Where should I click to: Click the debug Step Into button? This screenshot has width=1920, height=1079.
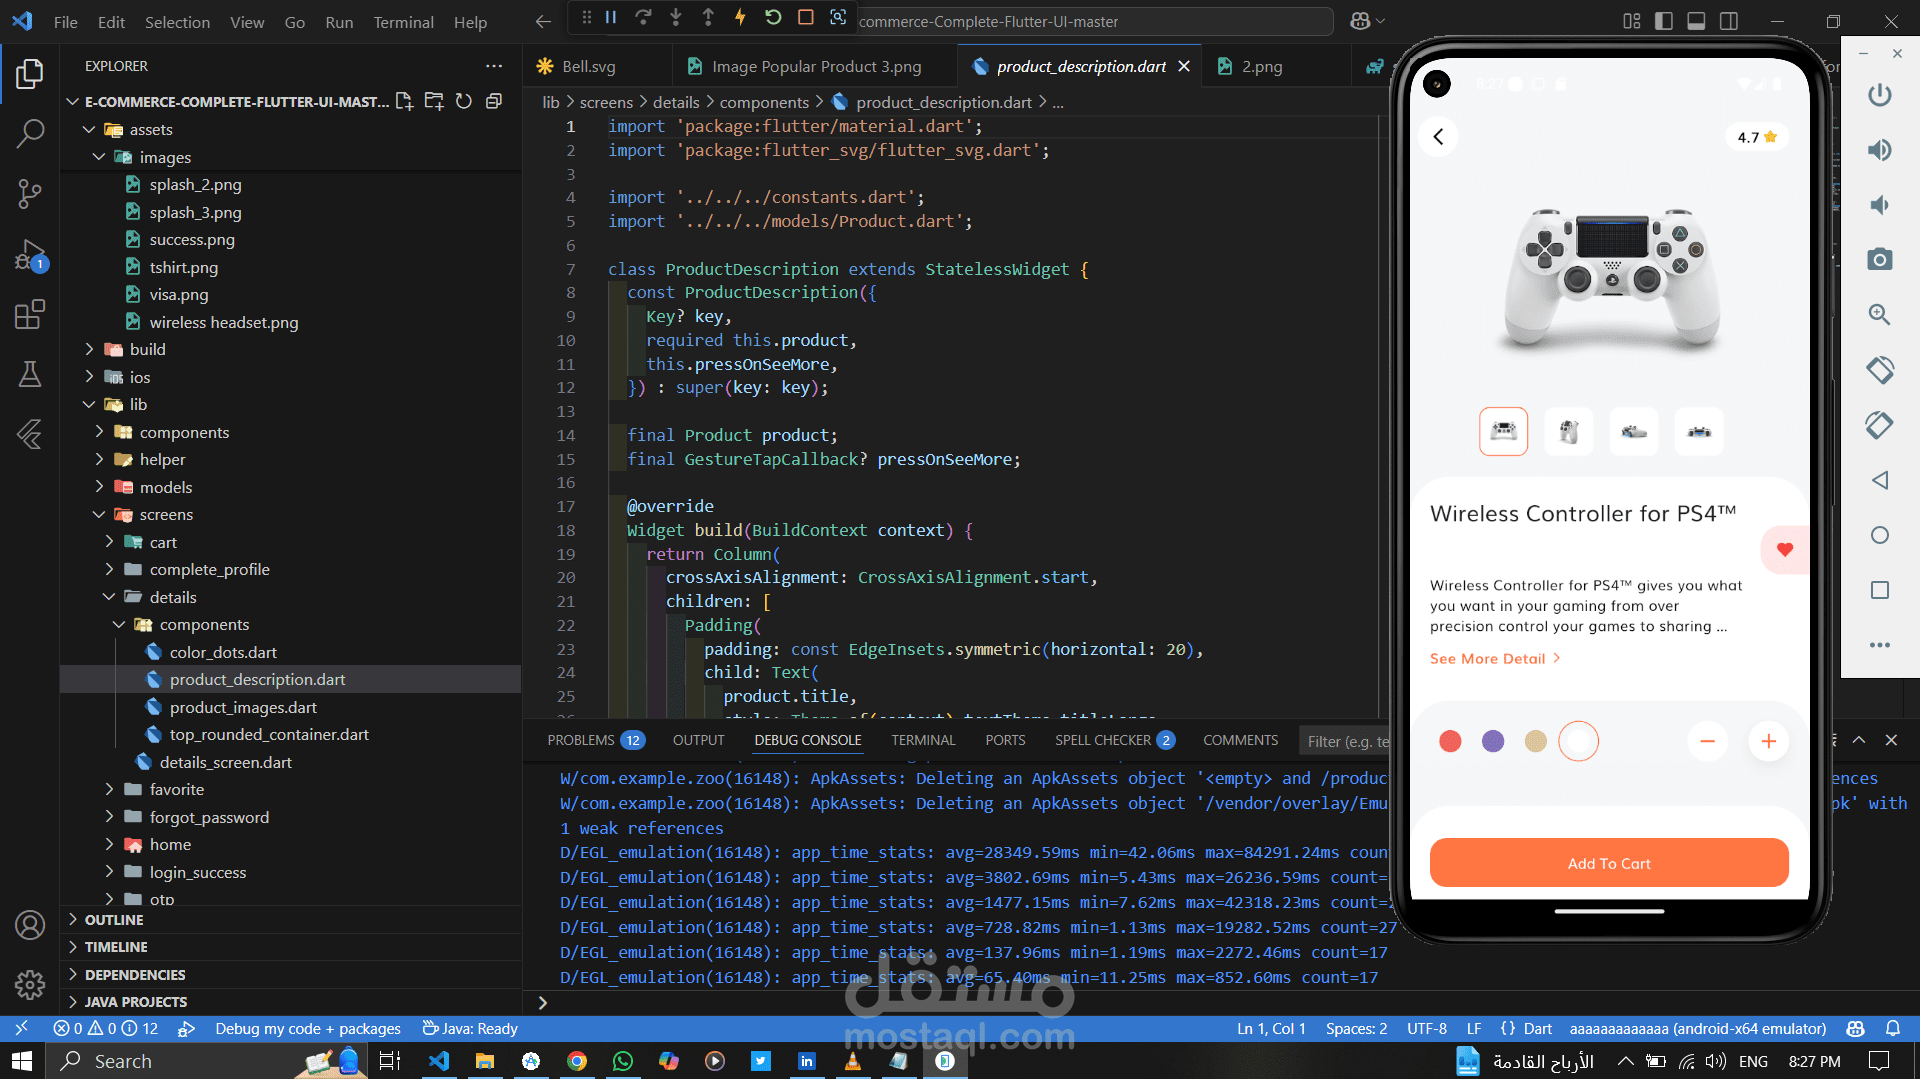click(676, 17)
